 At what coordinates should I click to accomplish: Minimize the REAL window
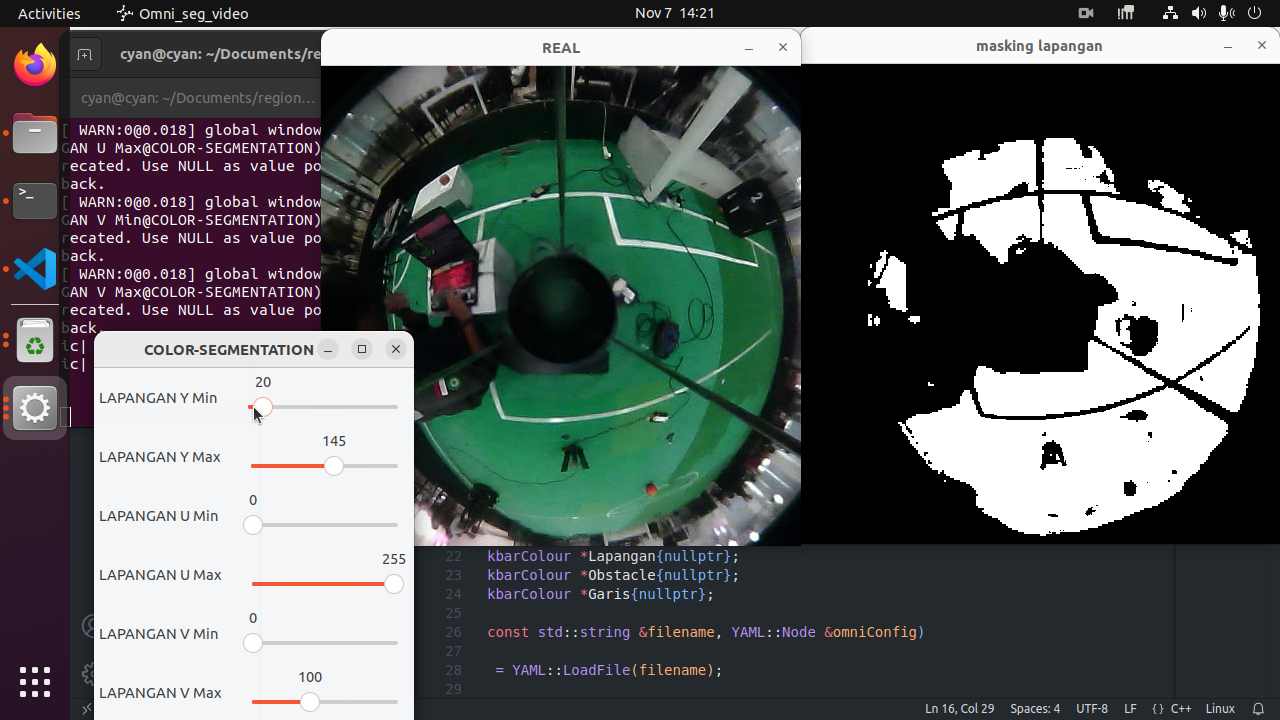(x=749, y=48)
